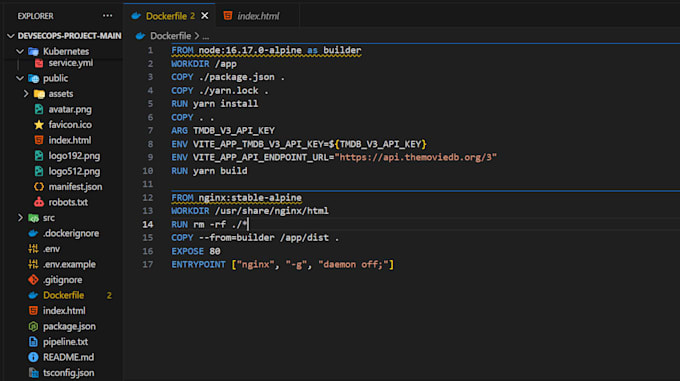Click 'WORKDIR /usr/share/nginx/html' on line 13

click(x=250, y=211)
